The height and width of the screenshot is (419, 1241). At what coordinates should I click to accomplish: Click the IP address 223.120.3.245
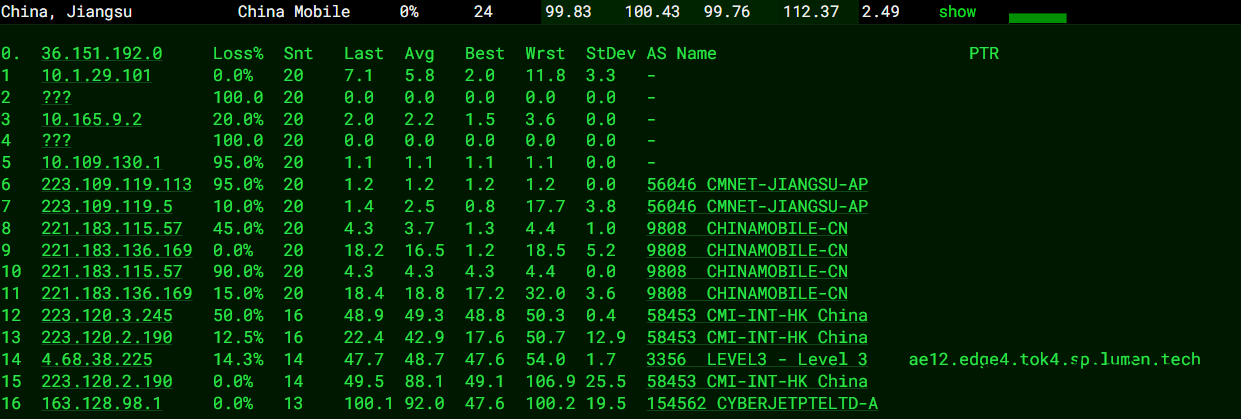(107, 316)
